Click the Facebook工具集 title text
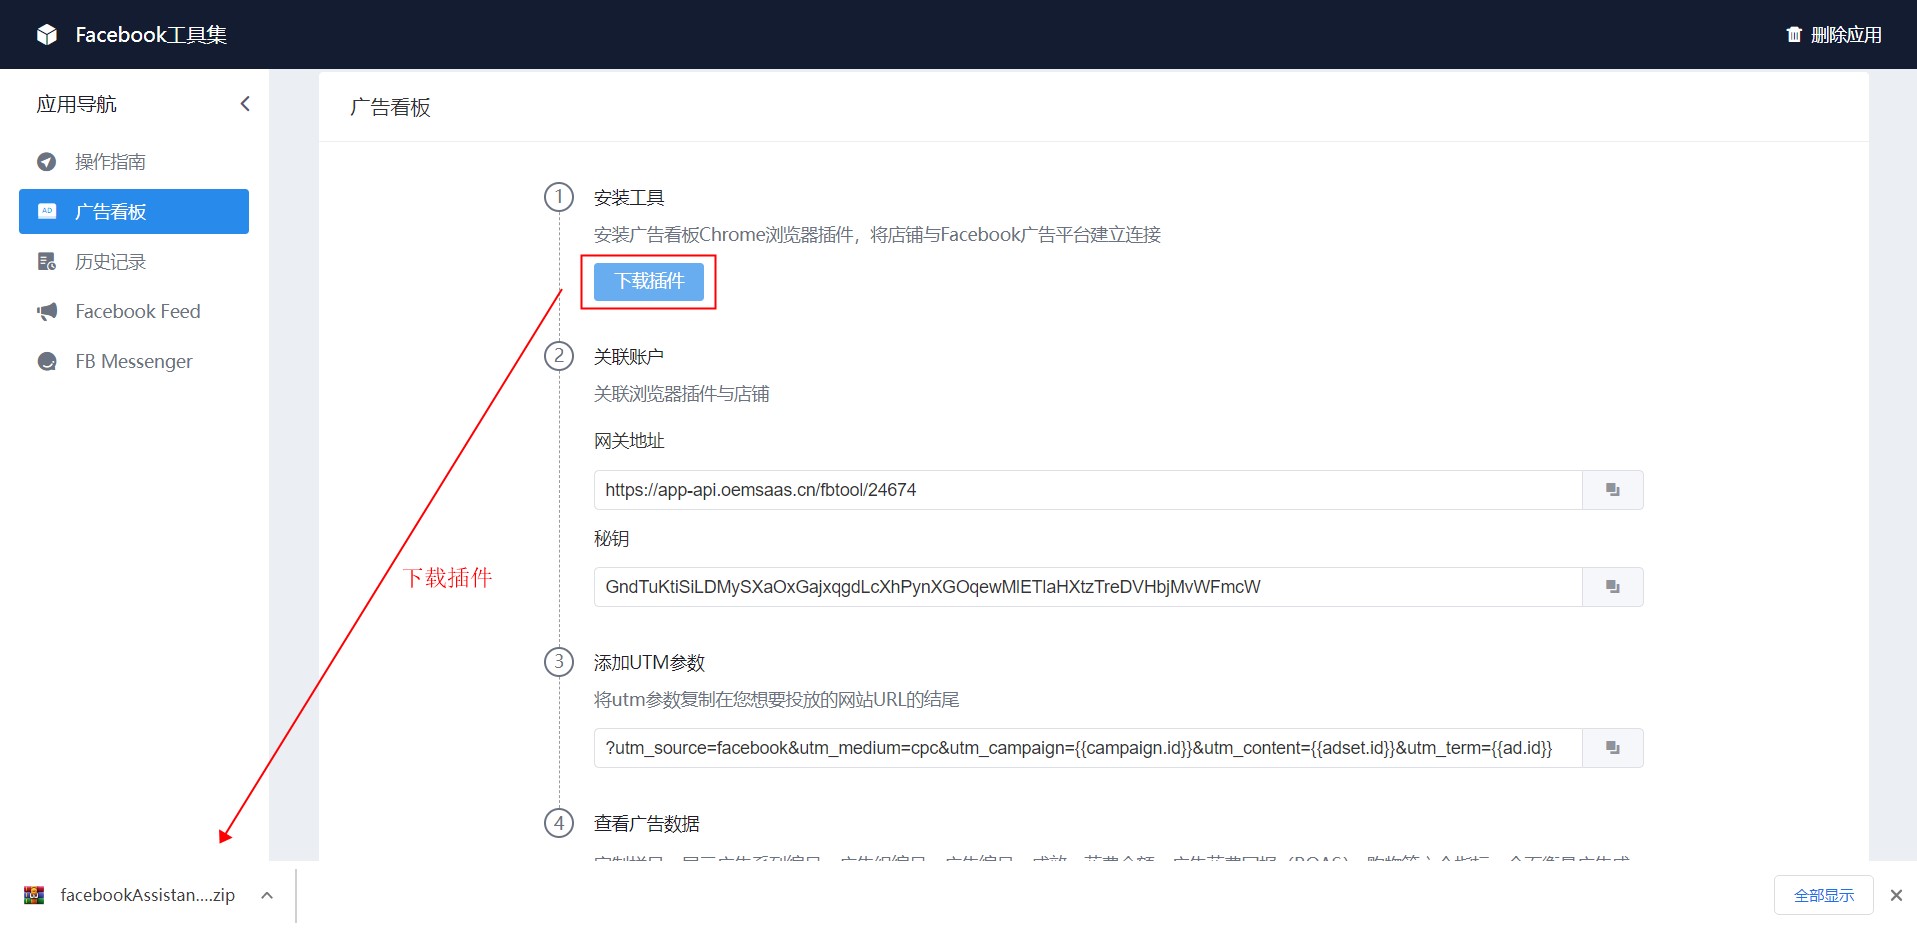The width and height of the screenshot is (1917, 928). (x=151, y=35)
